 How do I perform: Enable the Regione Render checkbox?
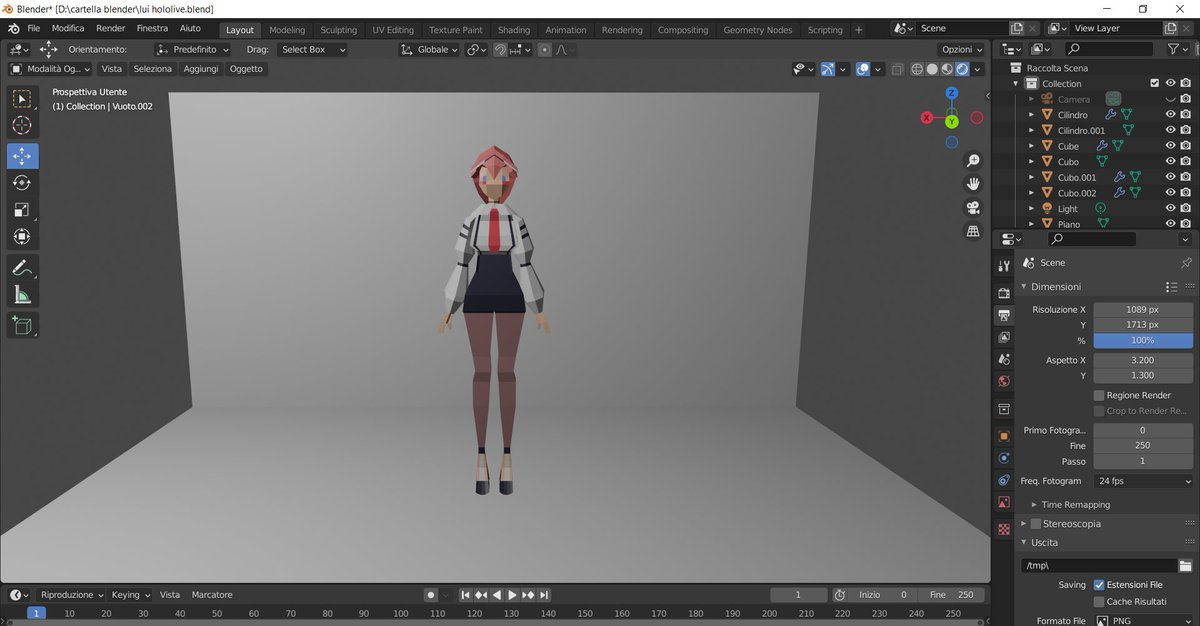coord(1099,395)
